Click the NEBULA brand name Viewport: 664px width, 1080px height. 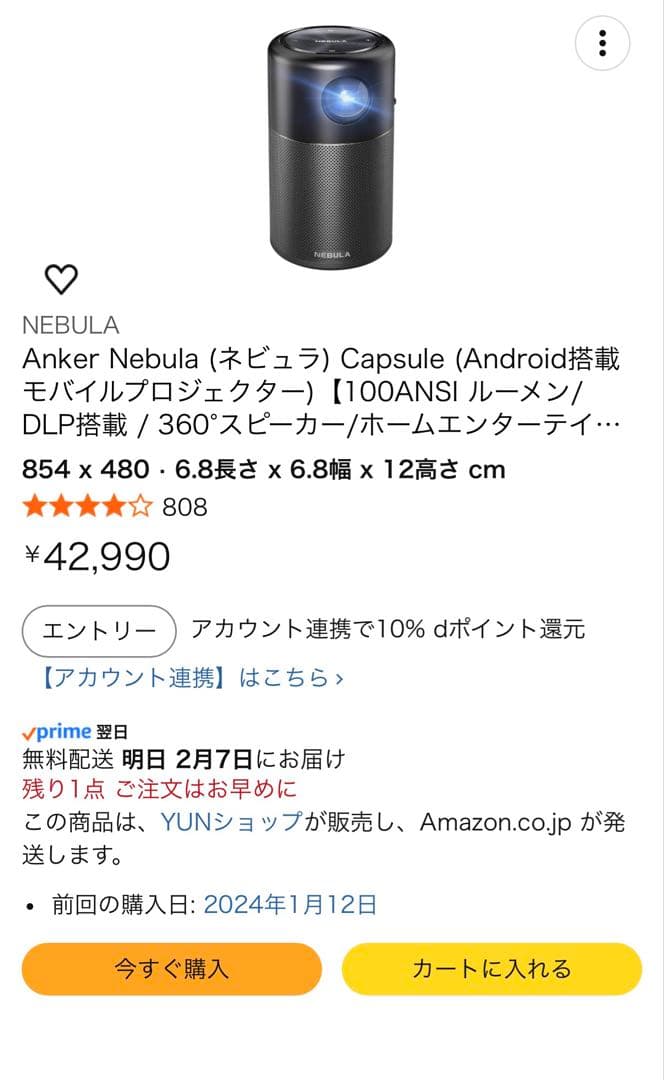[x=70, y=323]
